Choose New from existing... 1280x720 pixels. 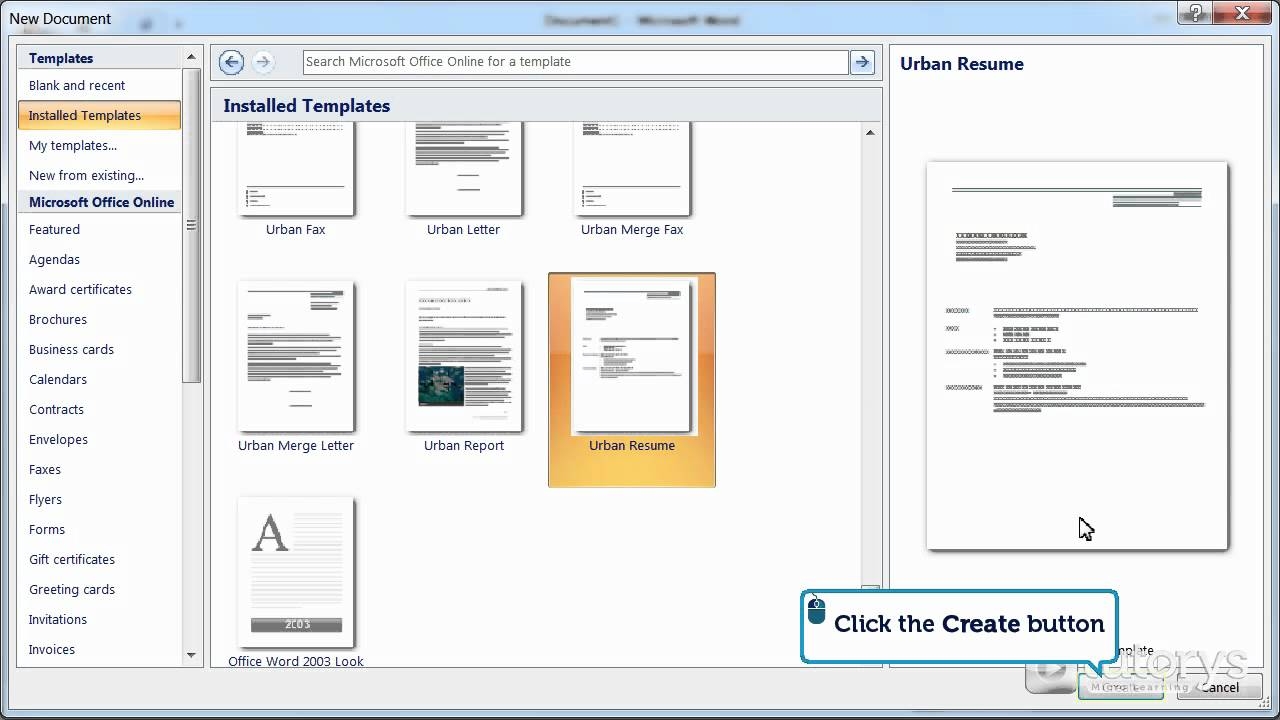pos(99,175)
